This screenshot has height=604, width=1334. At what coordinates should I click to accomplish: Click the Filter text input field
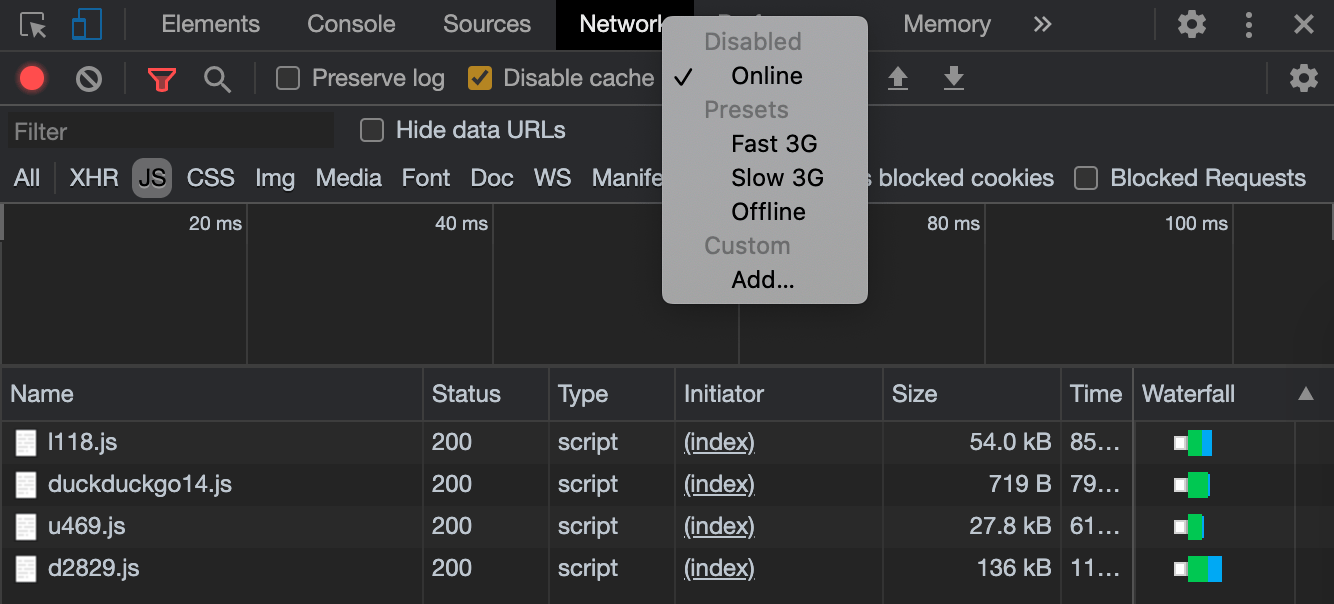[170, 131]
